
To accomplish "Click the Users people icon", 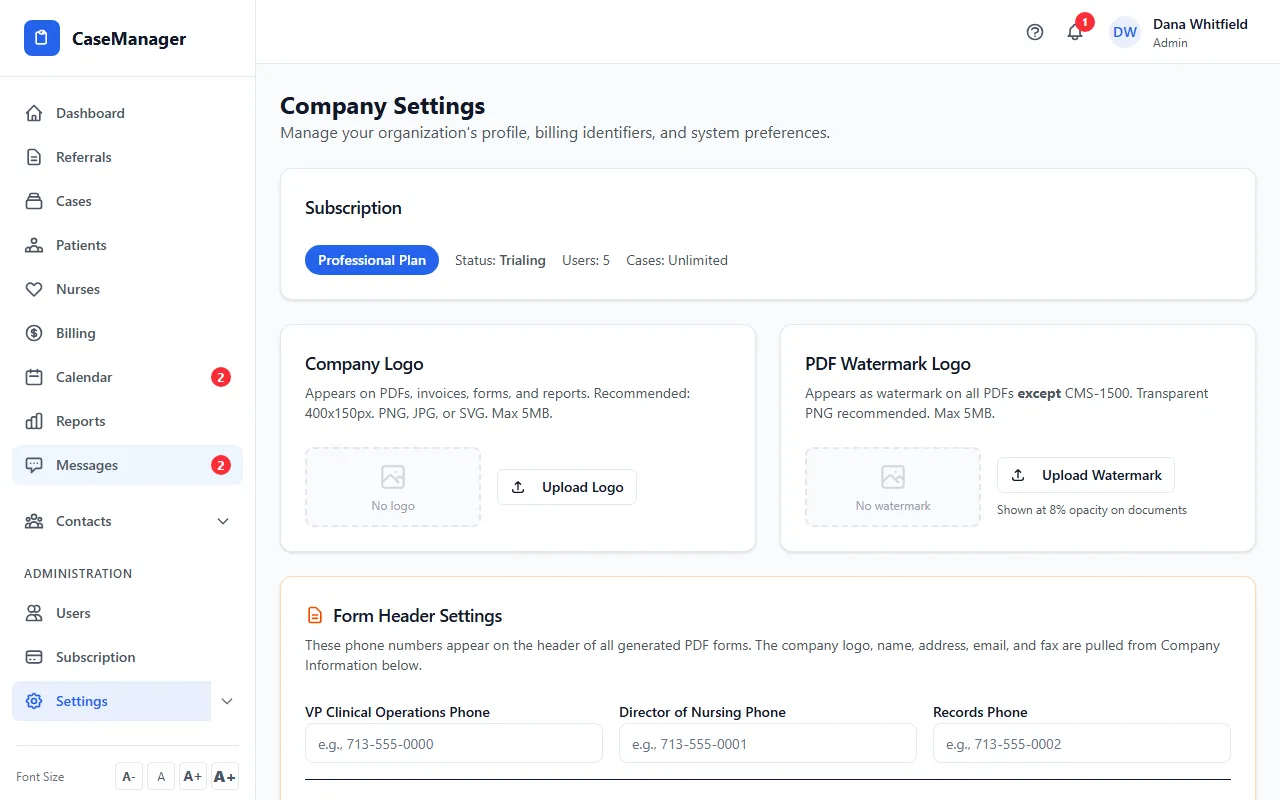I will (x=34, y=613).
